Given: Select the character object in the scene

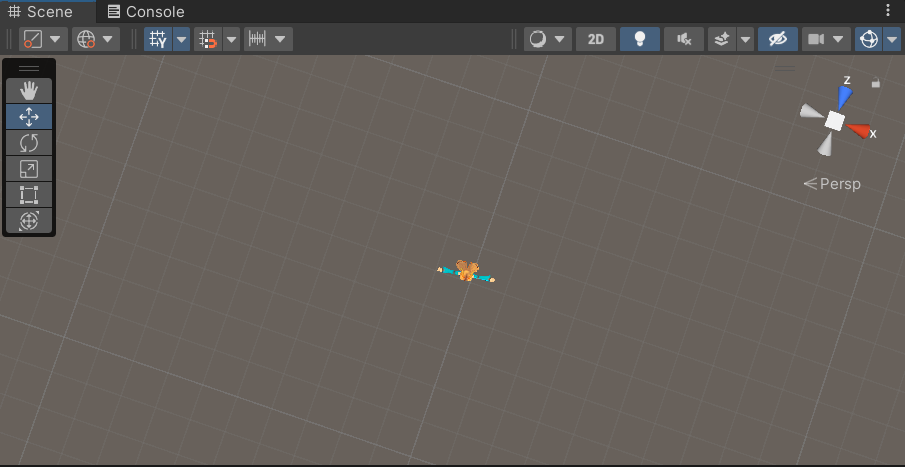Looking at the screenshot, I should click(x=466, y=271).
